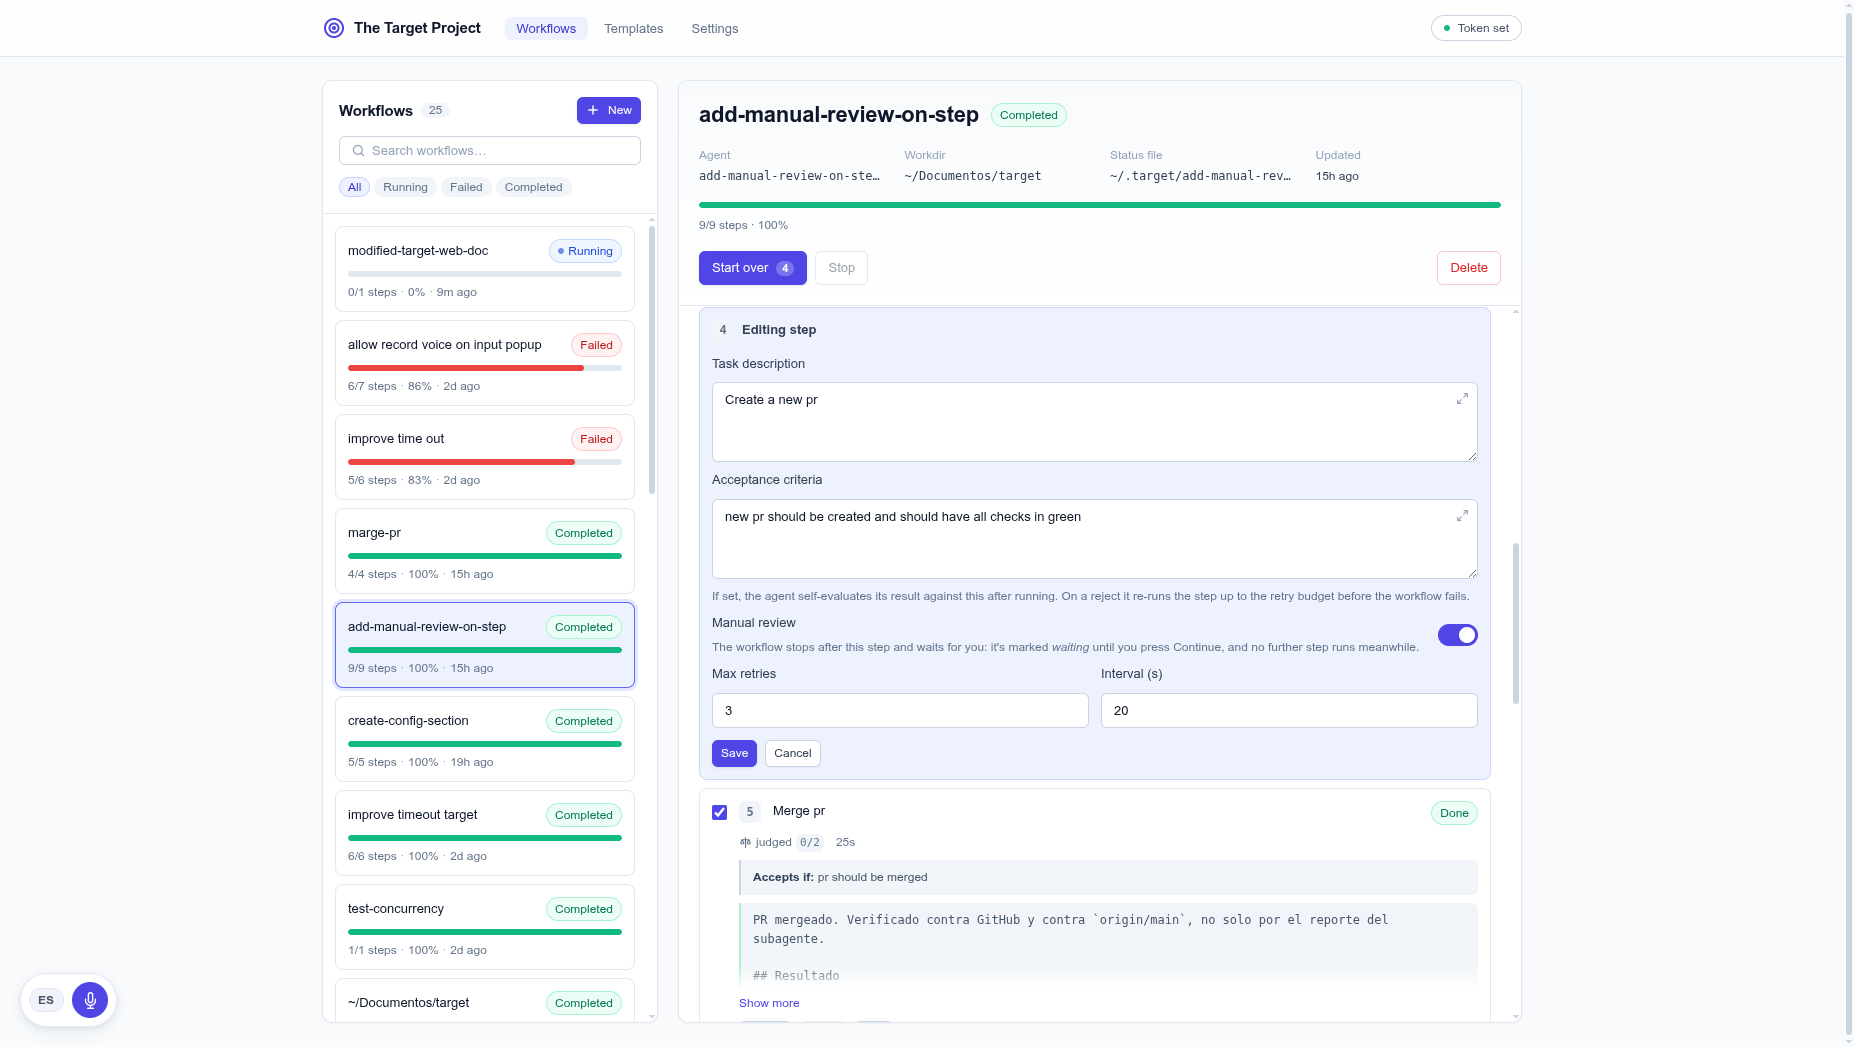Click the Workdir value ~/Documentos/target
Screen dimensions: 1854x1047
pyautogui.click(x=972, y=176)
